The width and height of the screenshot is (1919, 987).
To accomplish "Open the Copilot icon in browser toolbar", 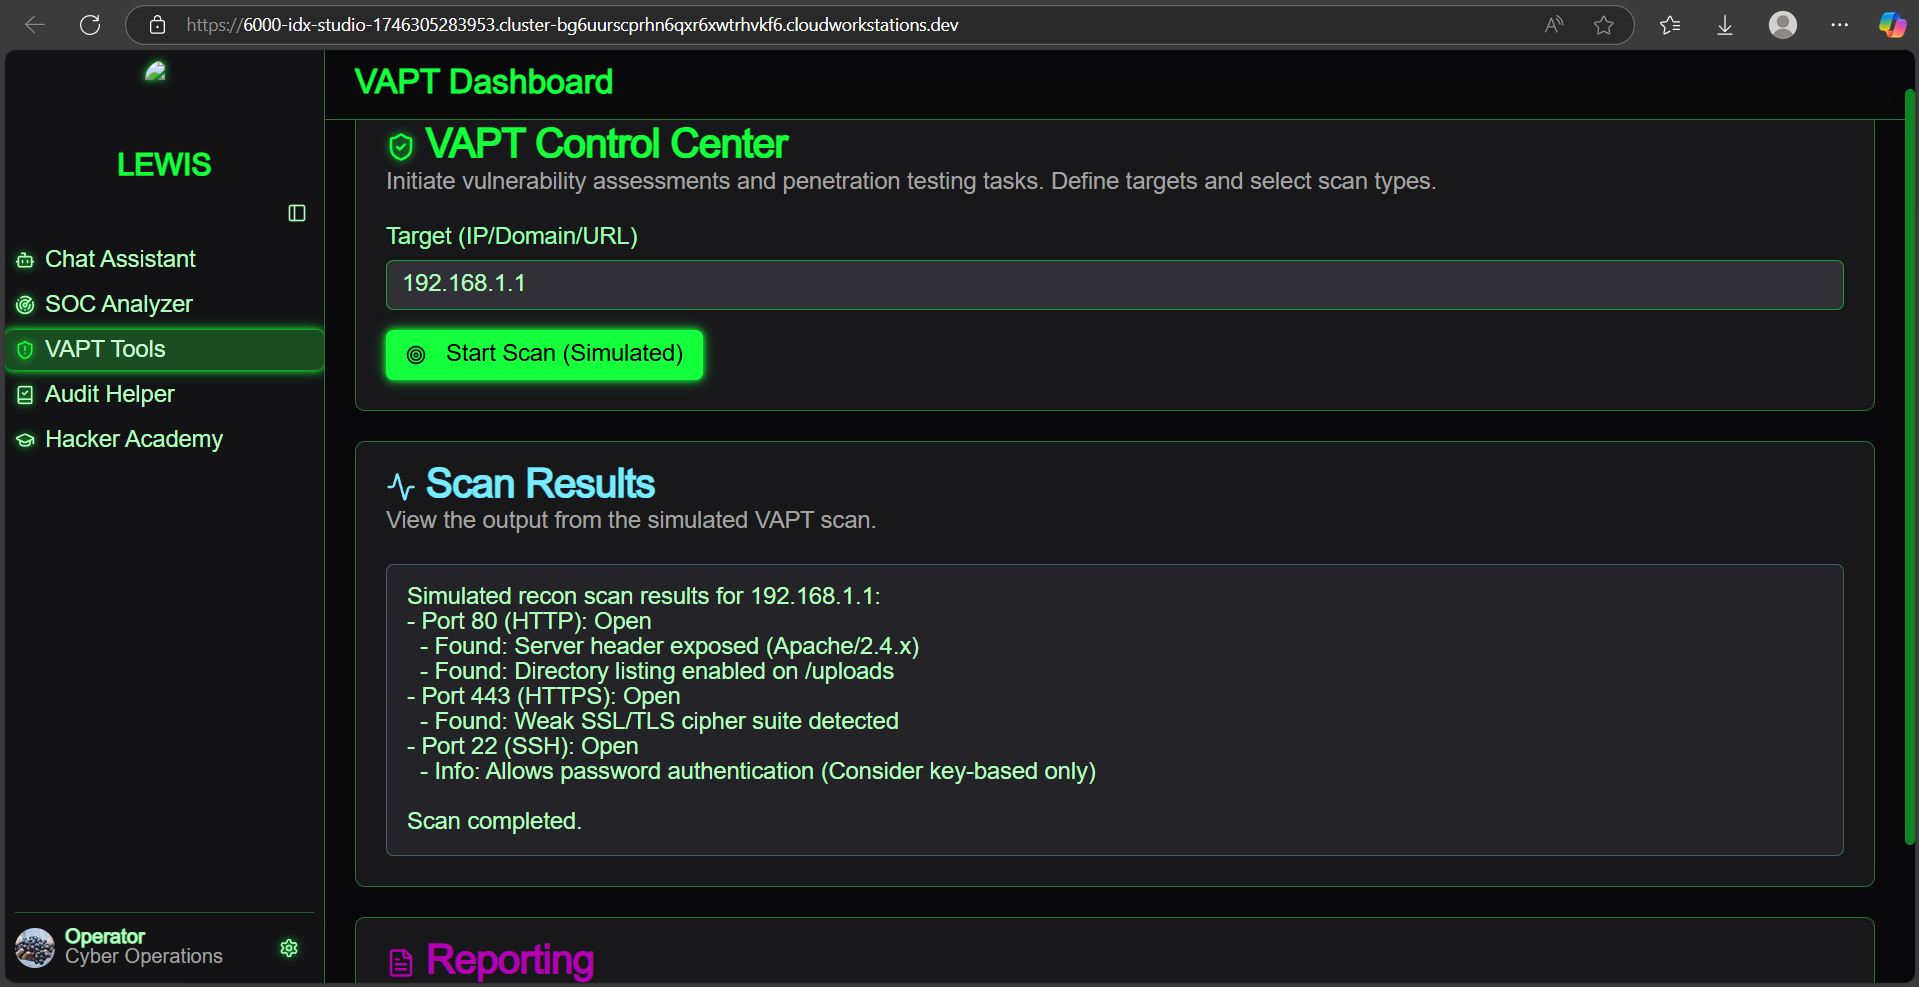I will pos(1891,25).
